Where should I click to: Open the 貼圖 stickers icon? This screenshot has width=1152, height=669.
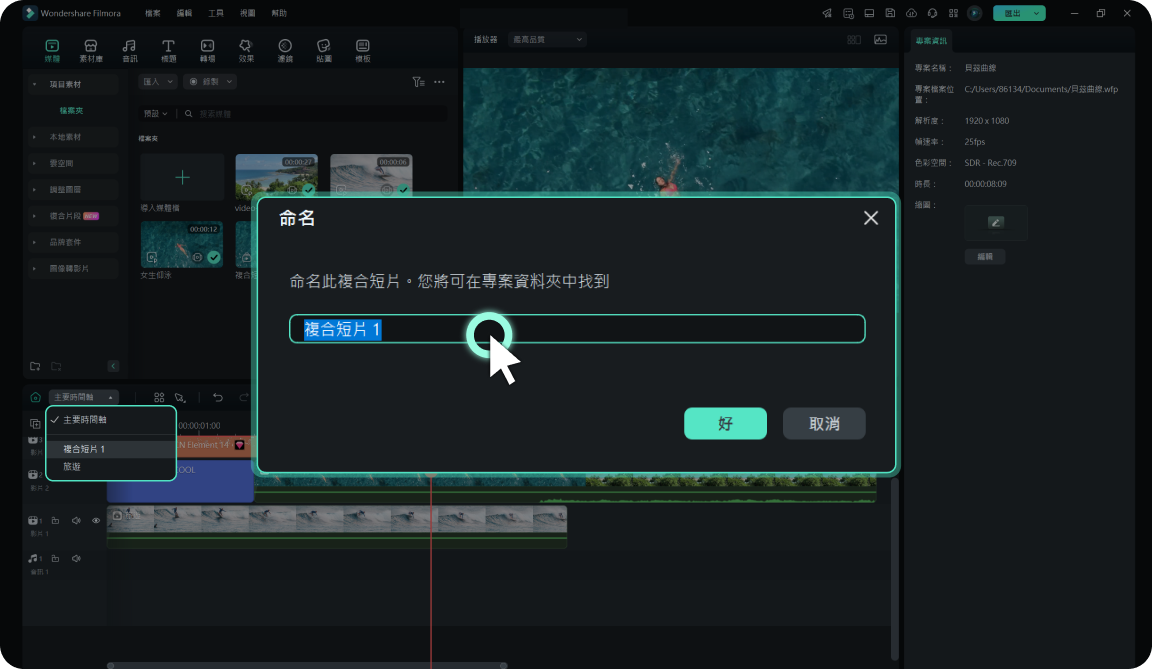coord(324,50)
